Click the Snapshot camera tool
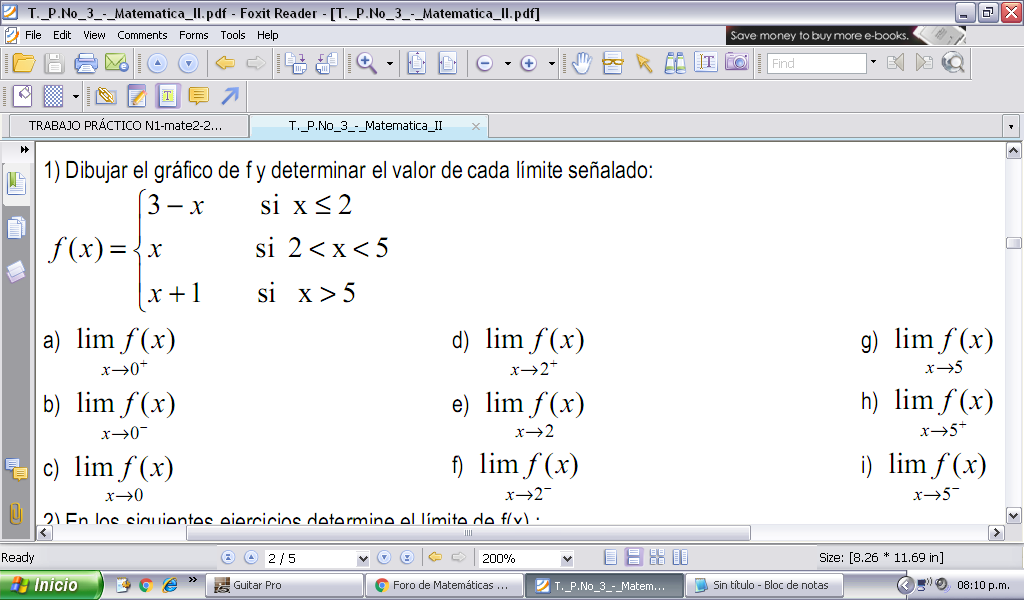The width and height of the screenshot is (1024, 600). (x=737, y=63)
